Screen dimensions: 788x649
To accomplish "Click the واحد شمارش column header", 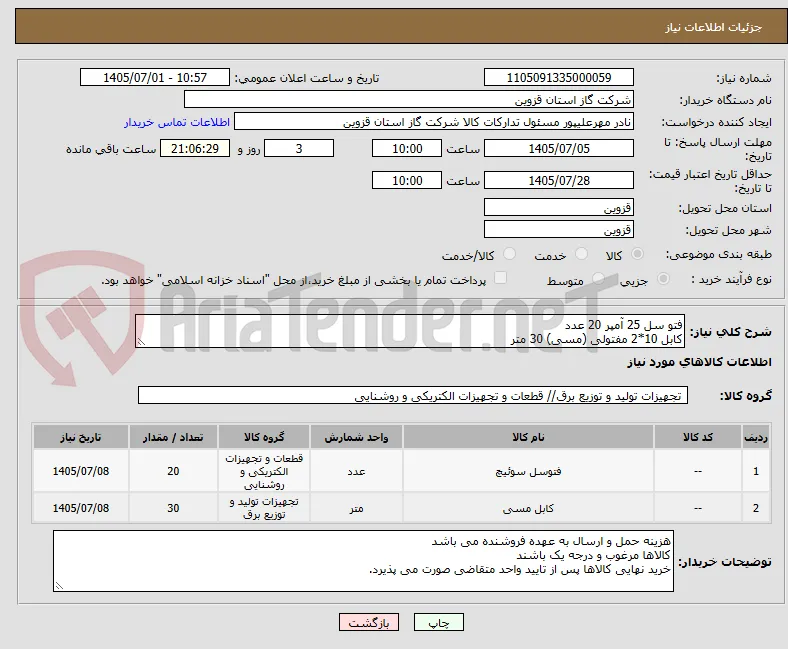I will coord(356,437).
